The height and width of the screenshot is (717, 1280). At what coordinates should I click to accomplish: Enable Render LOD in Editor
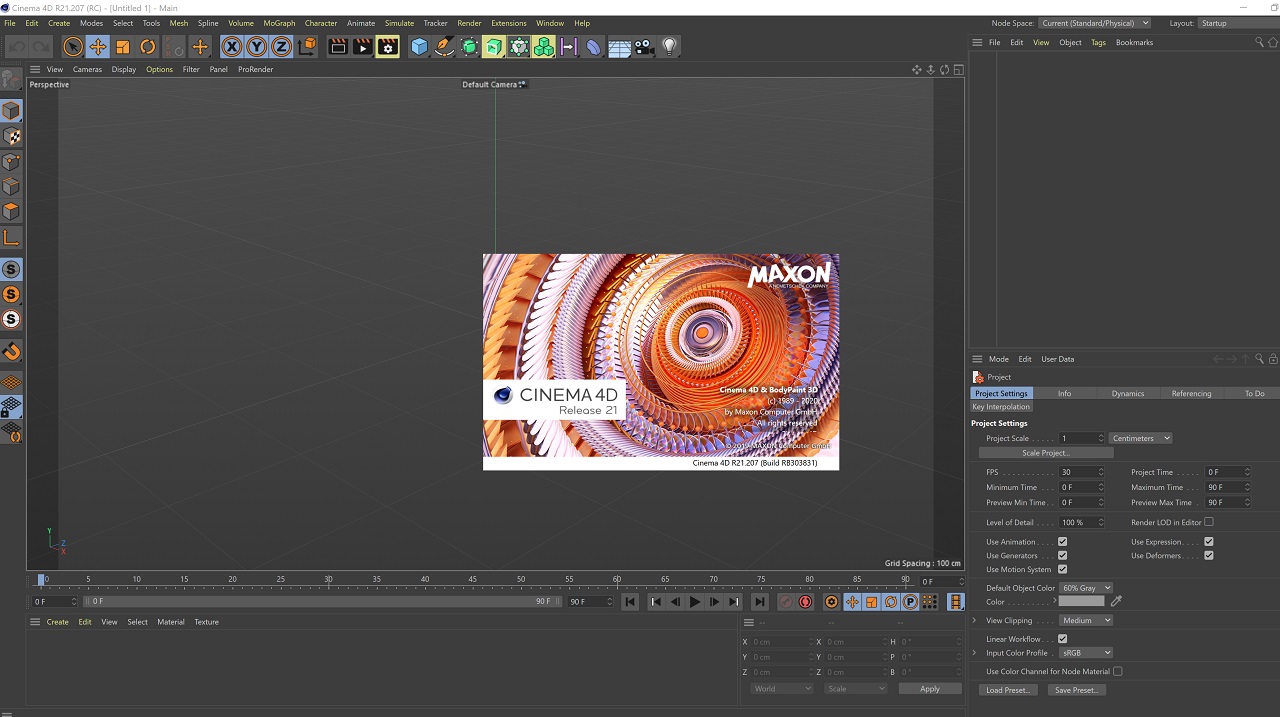pyautogui.click(x=1208, y=522)
